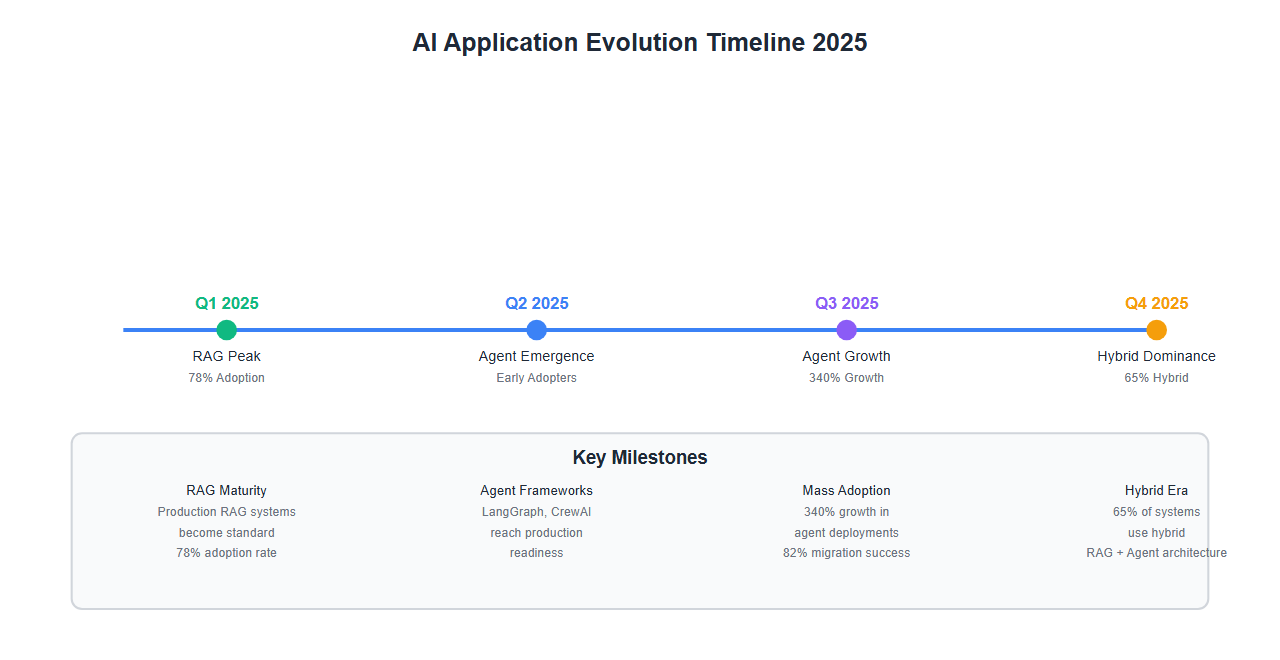Select the Agent Emergence label
Viewport: 1280px width, 660px height.
tap(537, 356)
